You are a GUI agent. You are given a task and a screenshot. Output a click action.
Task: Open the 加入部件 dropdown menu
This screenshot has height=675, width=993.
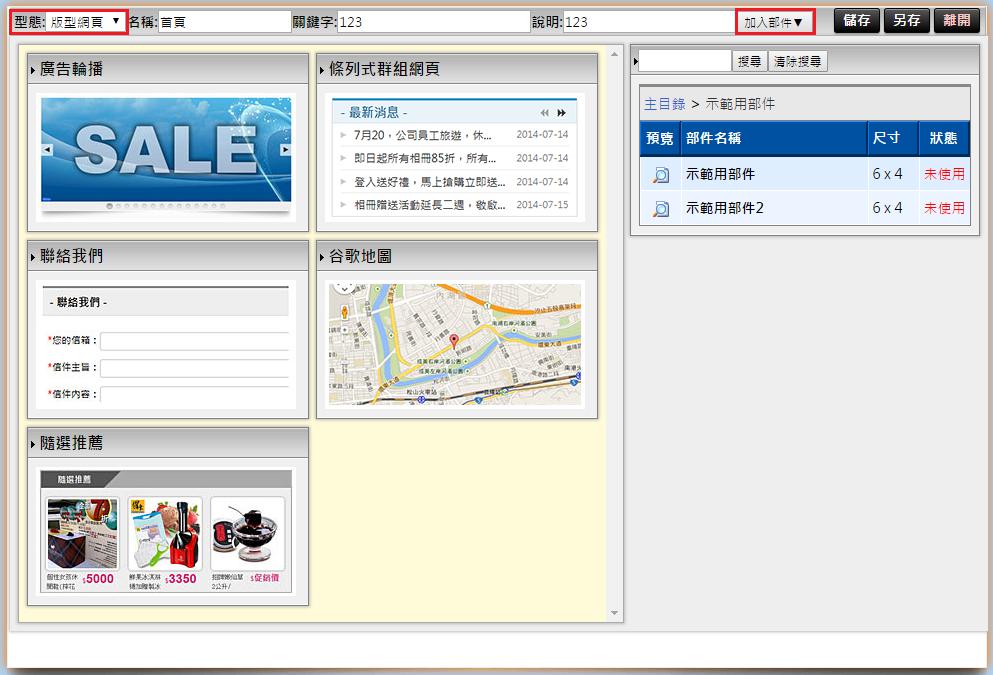pos(773,21)
